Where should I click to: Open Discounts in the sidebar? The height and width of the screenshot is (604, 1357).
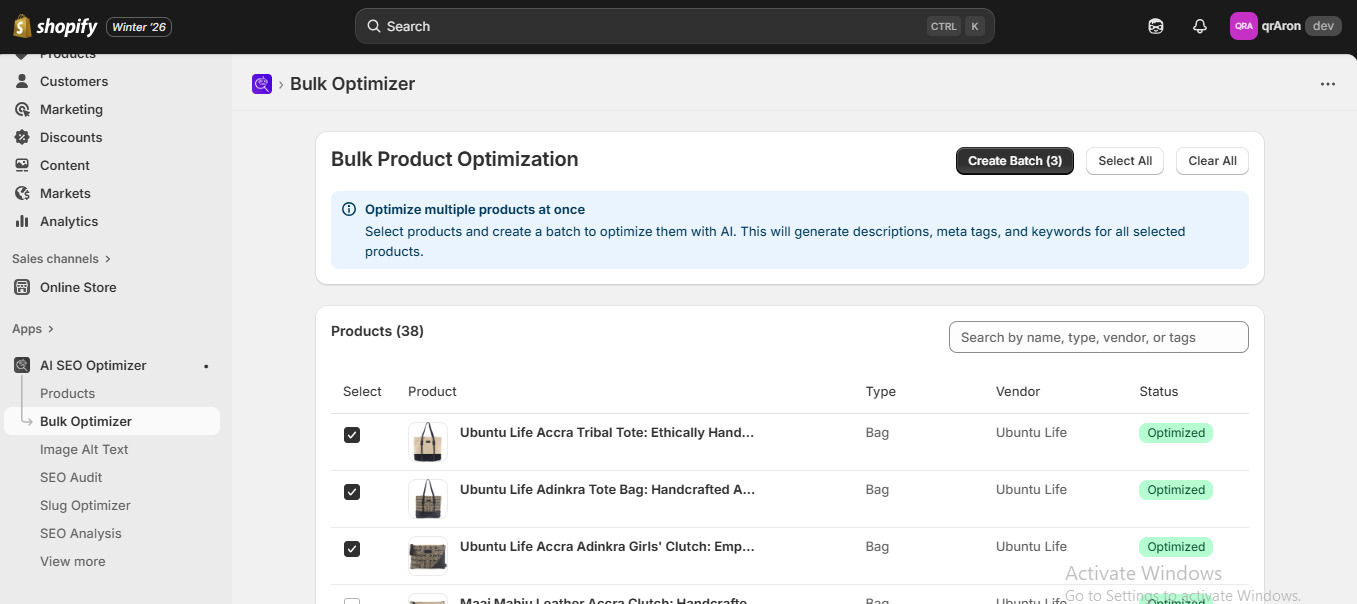pos(71,137)
